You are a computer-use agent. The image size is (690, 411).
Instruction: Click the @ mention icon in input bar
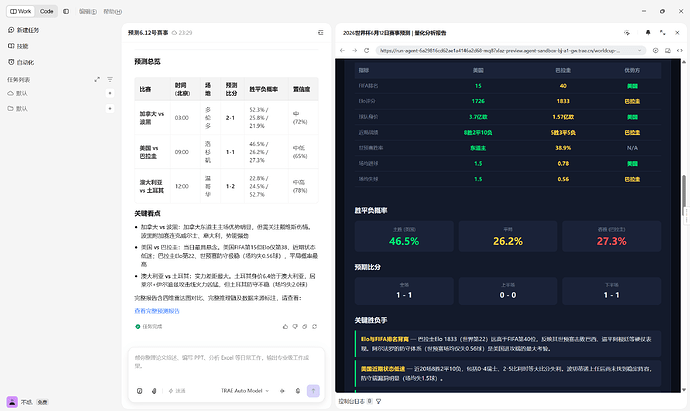[x=139, y=391]
